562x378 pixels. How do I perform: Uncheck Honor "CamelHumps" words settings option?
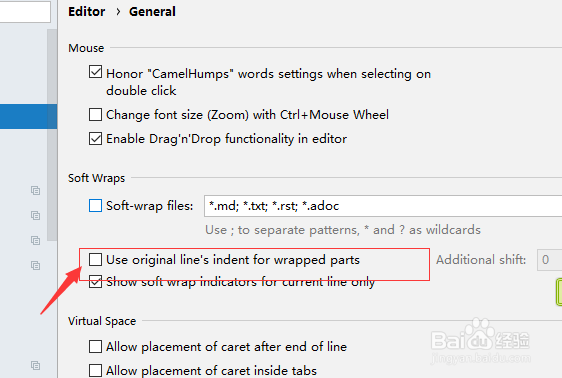coord(95,72)
